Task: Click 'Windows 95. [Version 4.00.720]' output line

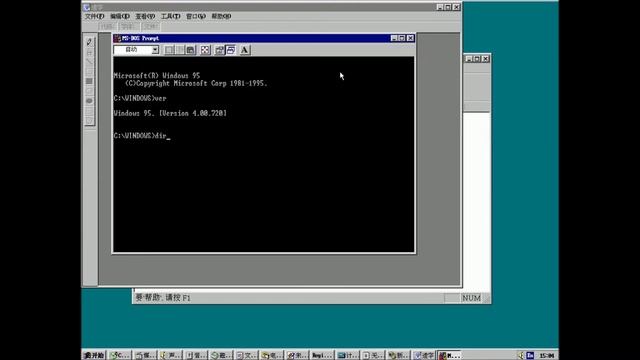Action: pyautogui.click(x=170, y=113)
